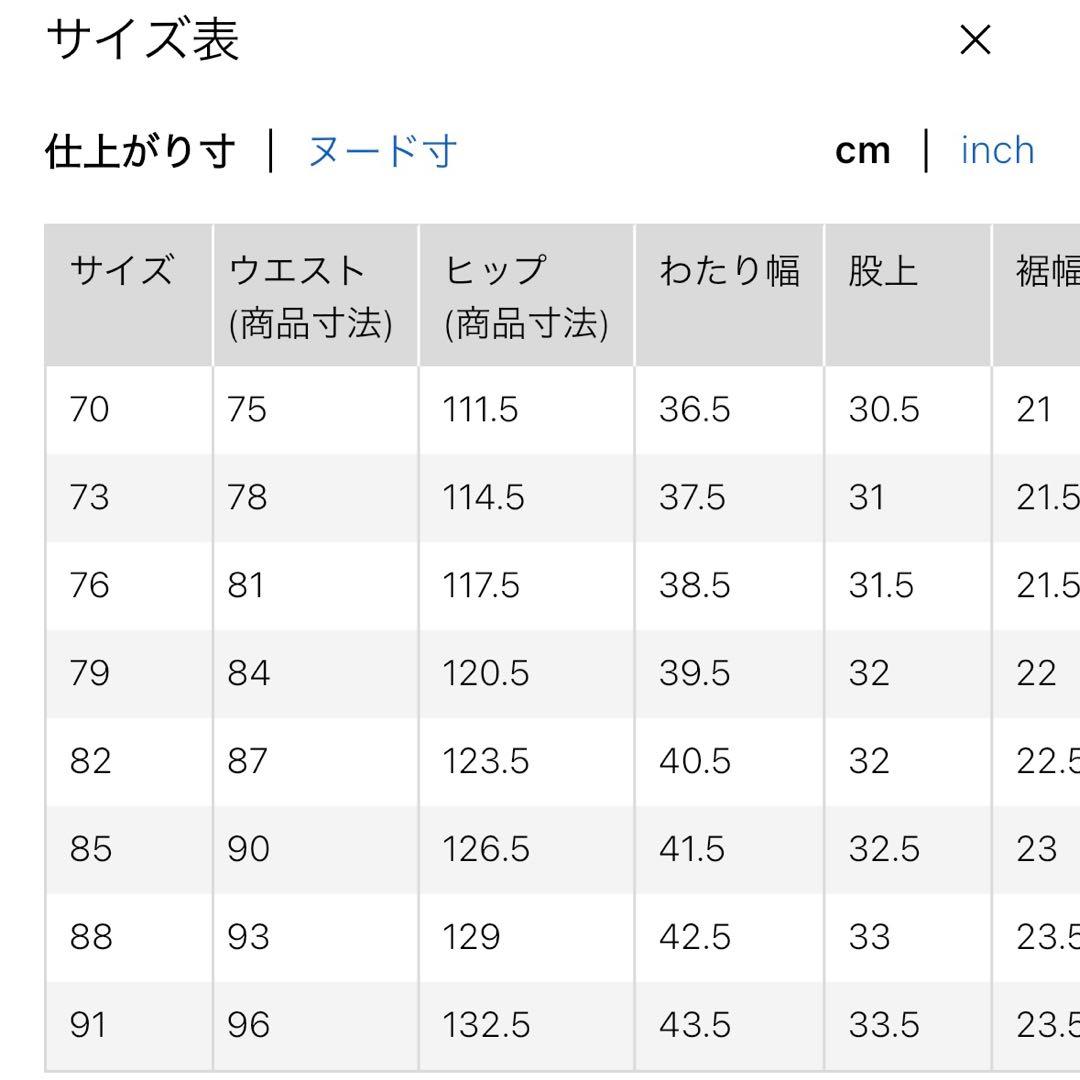Select the size 85 row label
This screenshot has width=1080, height=1080.
[90, 849]
